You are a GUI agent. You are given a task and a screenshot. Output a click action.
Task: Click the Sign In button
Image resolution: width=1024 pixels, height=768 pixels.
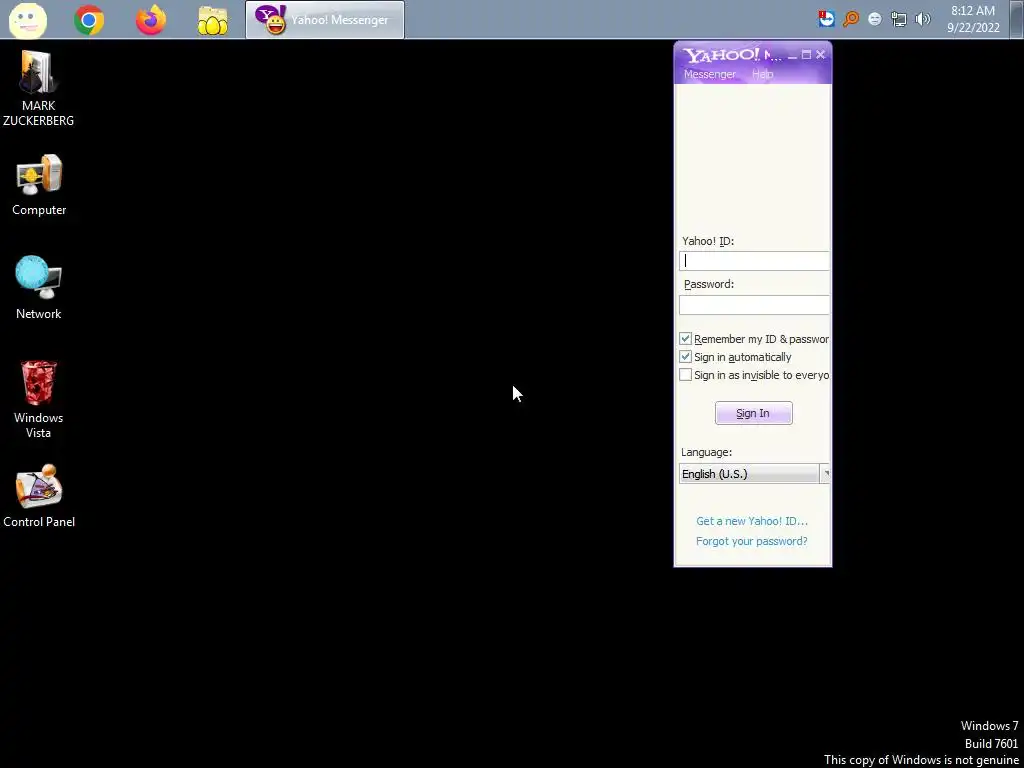[x=754, y=413]
